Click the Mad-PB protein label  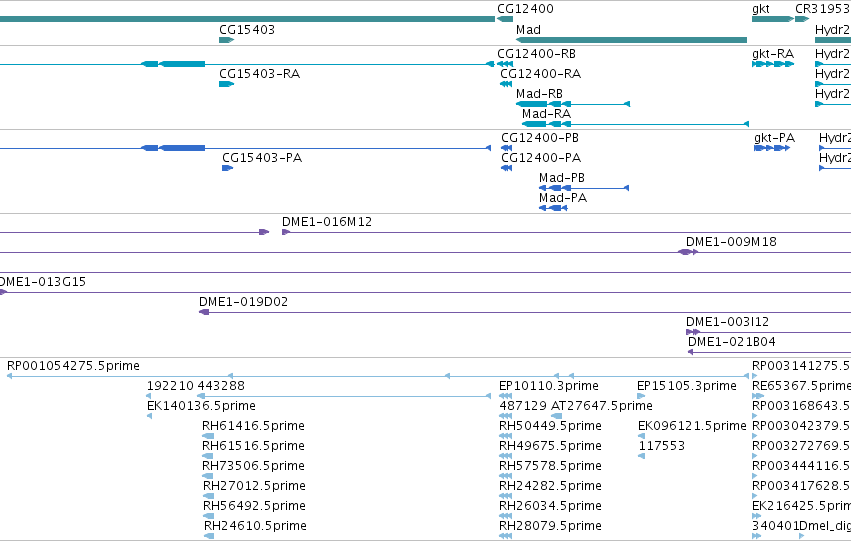pos(562,178)
